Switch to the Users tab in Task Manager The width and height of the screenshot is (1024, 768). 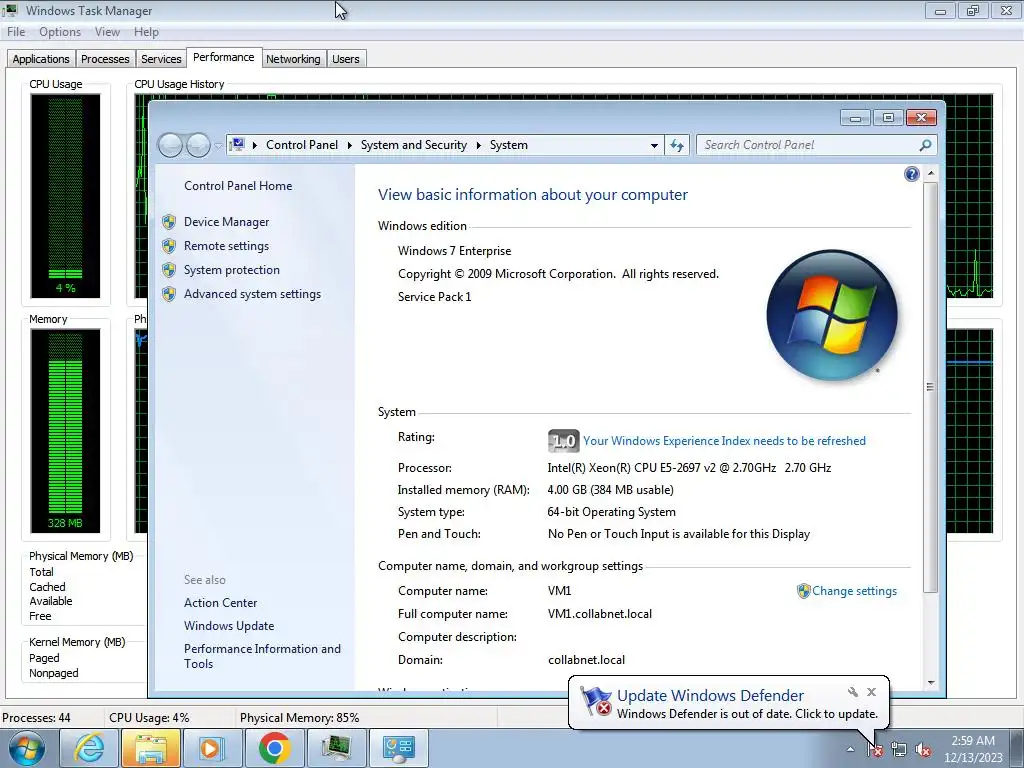(345, 59)
